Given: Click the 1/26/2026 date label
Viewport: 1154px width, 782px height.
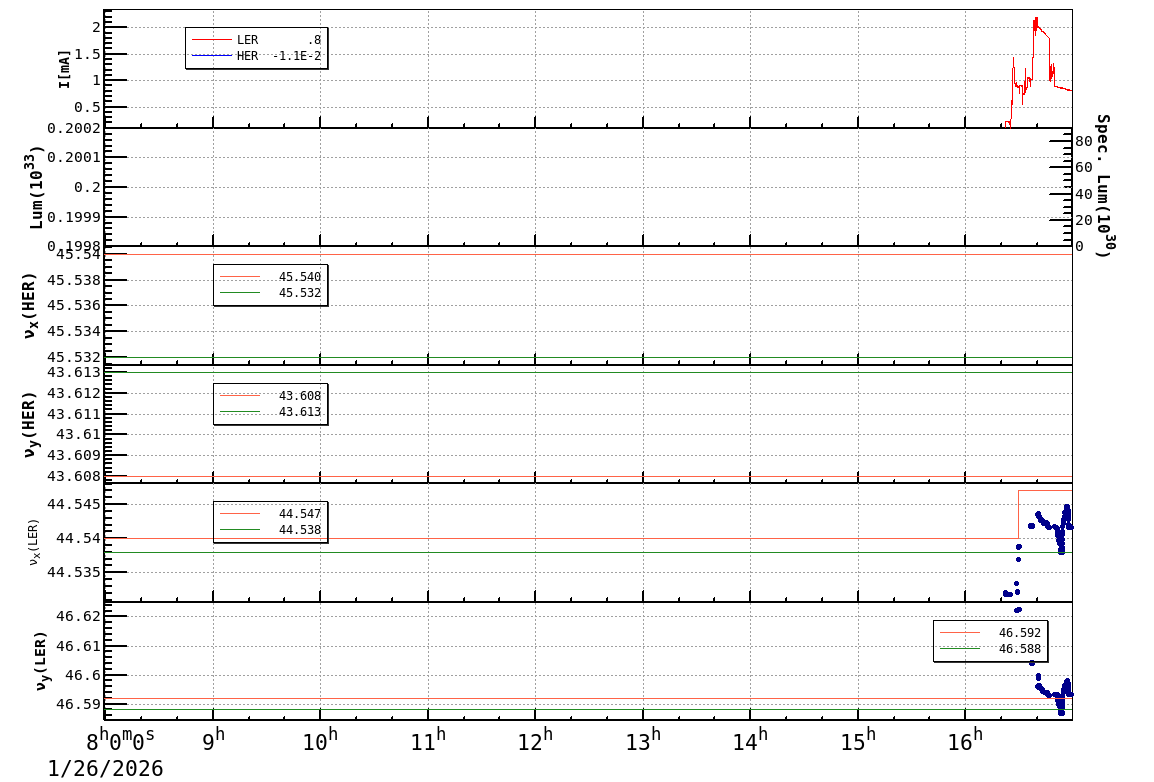Looking at the screenshot, I should [x=106, y=768].
